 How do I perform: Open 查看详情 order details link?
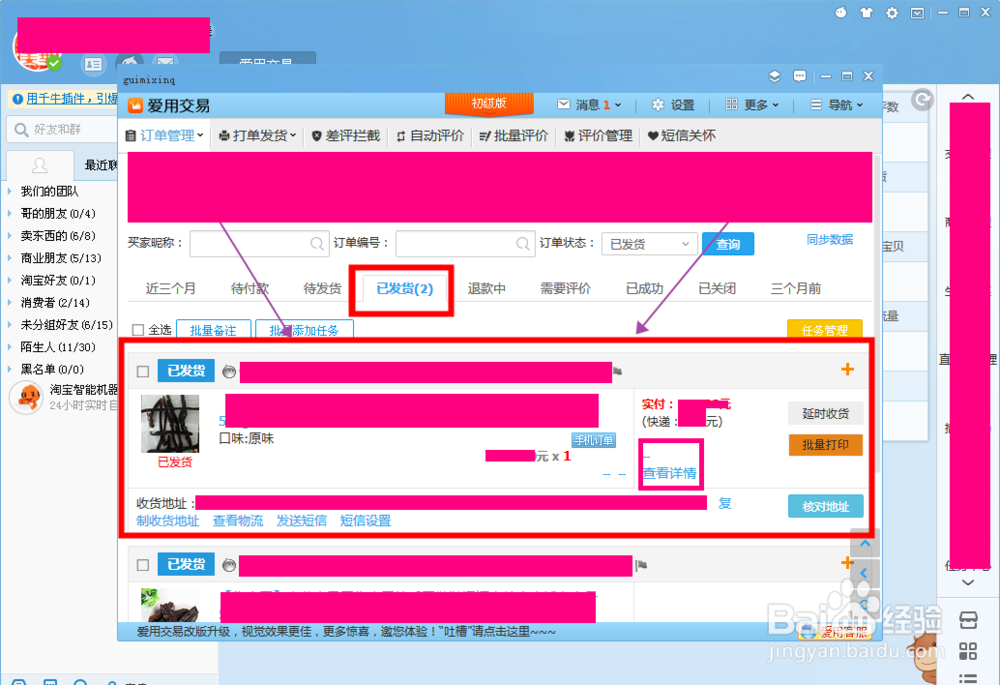point(670,472)
